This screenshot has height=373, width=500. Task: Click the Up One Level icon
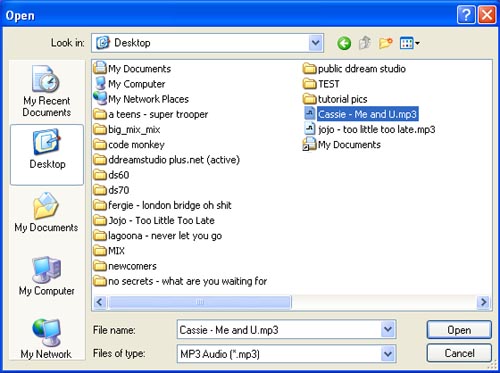coord(365,43)
